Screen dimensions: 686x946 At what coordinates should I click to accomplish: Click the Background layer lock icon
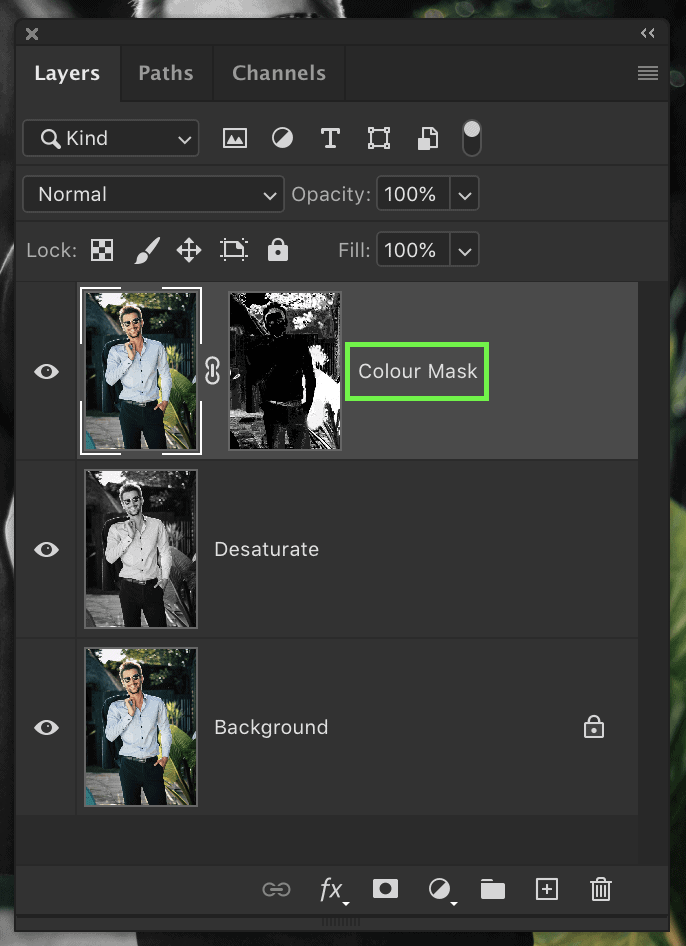pyautogui.click(x=594, y=727)
